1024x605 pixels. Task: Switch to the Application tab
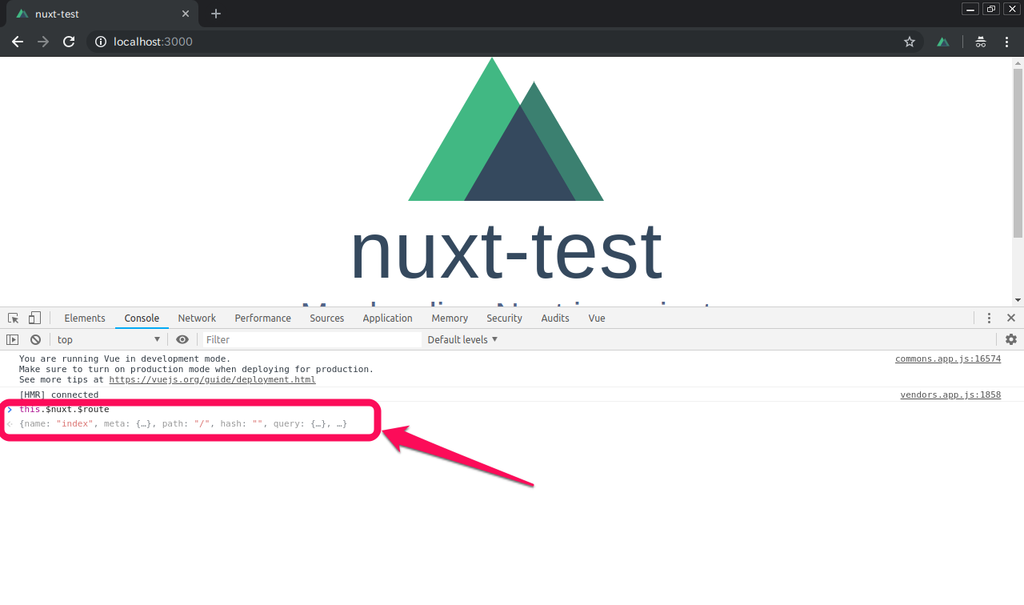(387, 318)
